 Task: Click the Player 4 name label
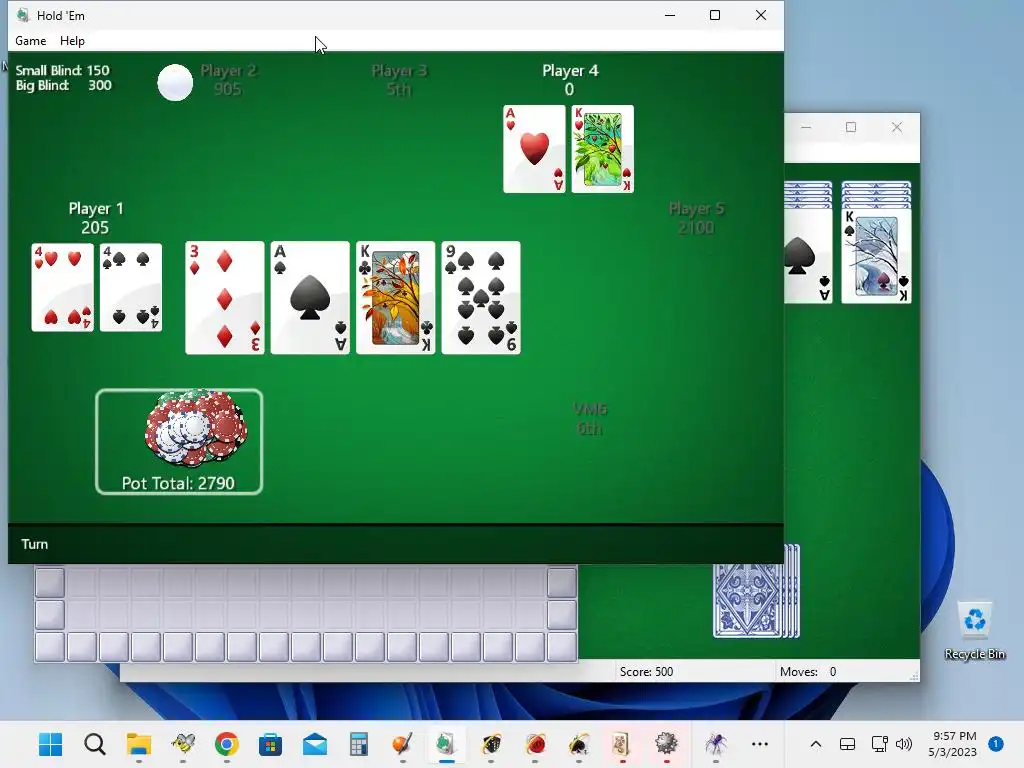(570, 71)
